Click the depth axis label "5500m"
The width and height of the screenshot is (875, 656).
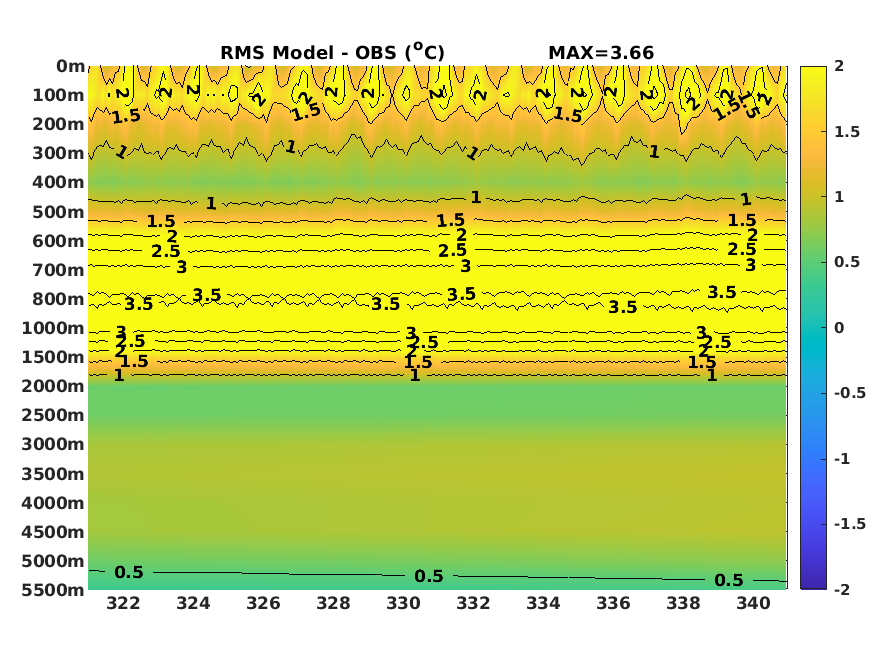pyautogui.click(x=53, y=591)
